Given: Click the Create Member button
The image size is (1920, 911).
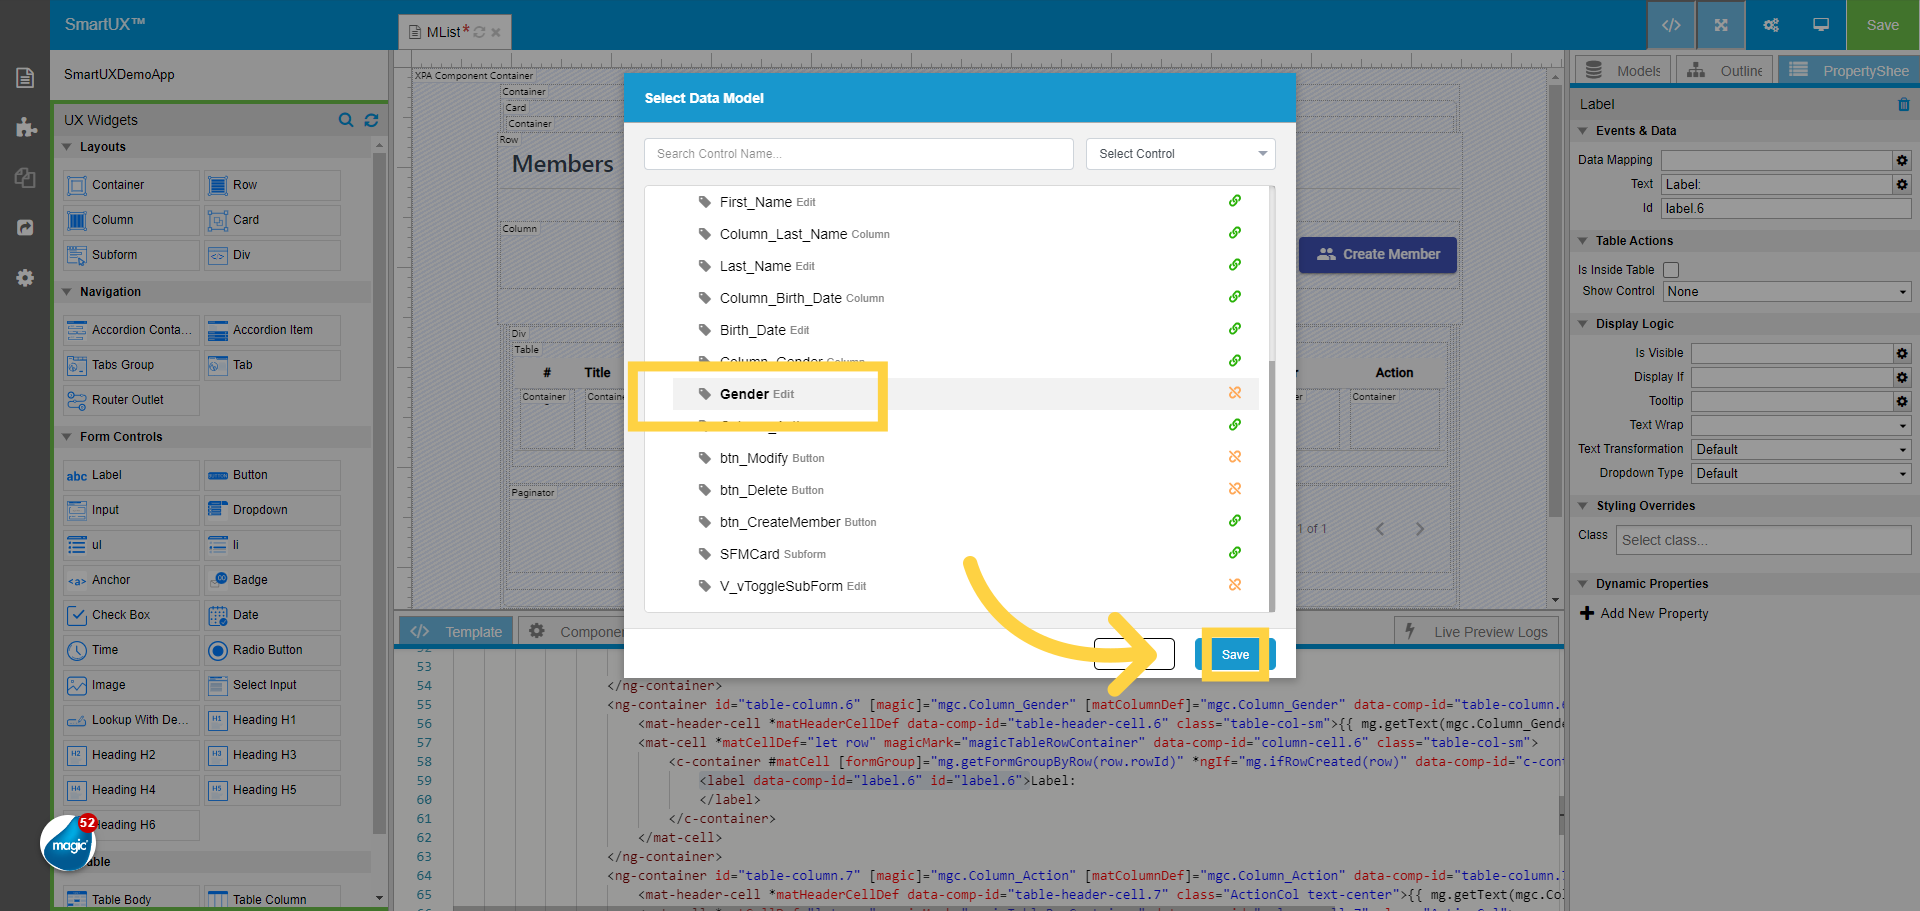Looking at the screenshot, I should click(1378, 255).
